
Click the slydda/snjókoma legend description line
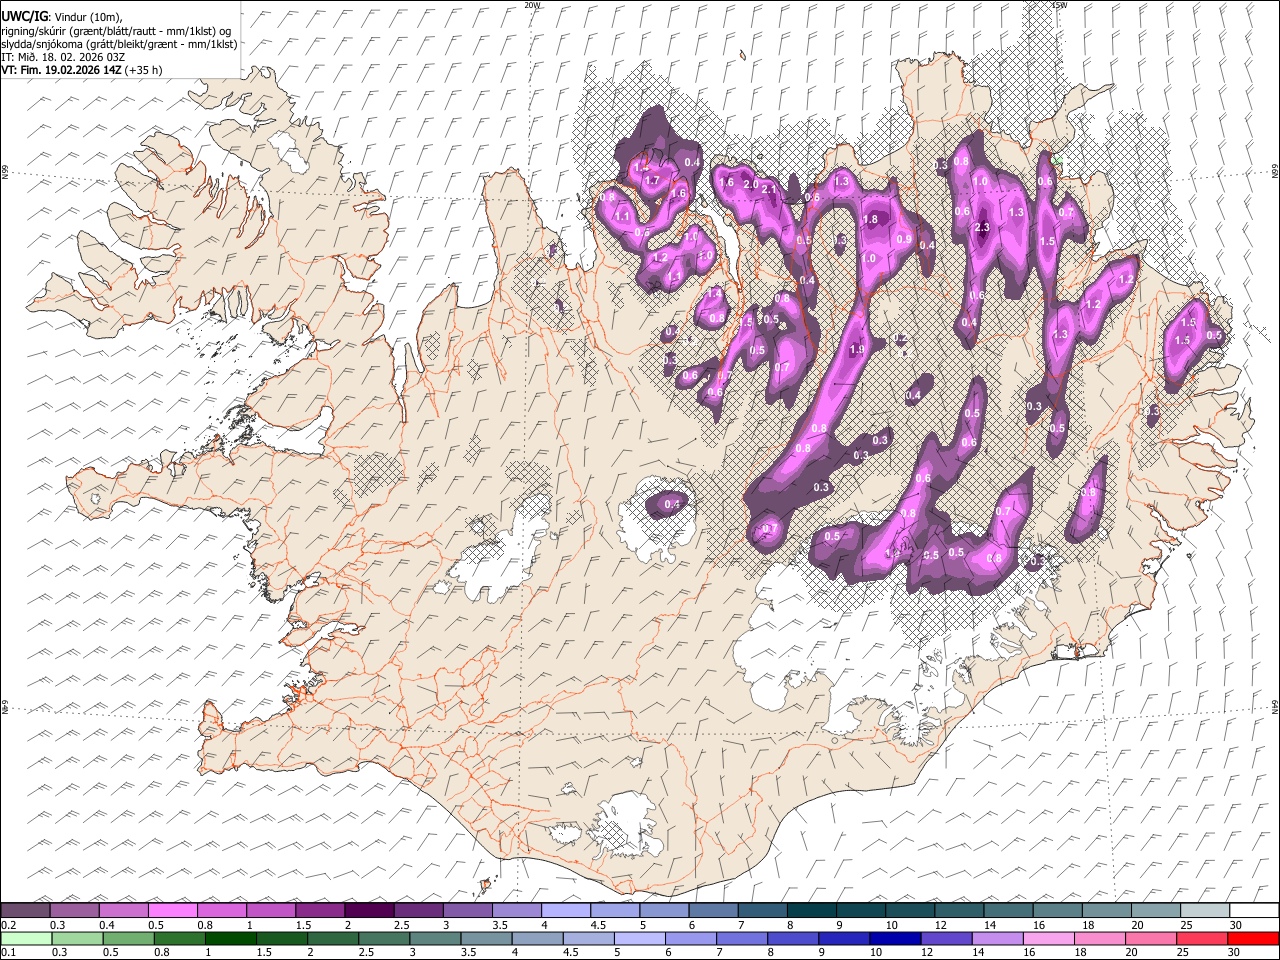pyautogui.click(x=119, y=43)
